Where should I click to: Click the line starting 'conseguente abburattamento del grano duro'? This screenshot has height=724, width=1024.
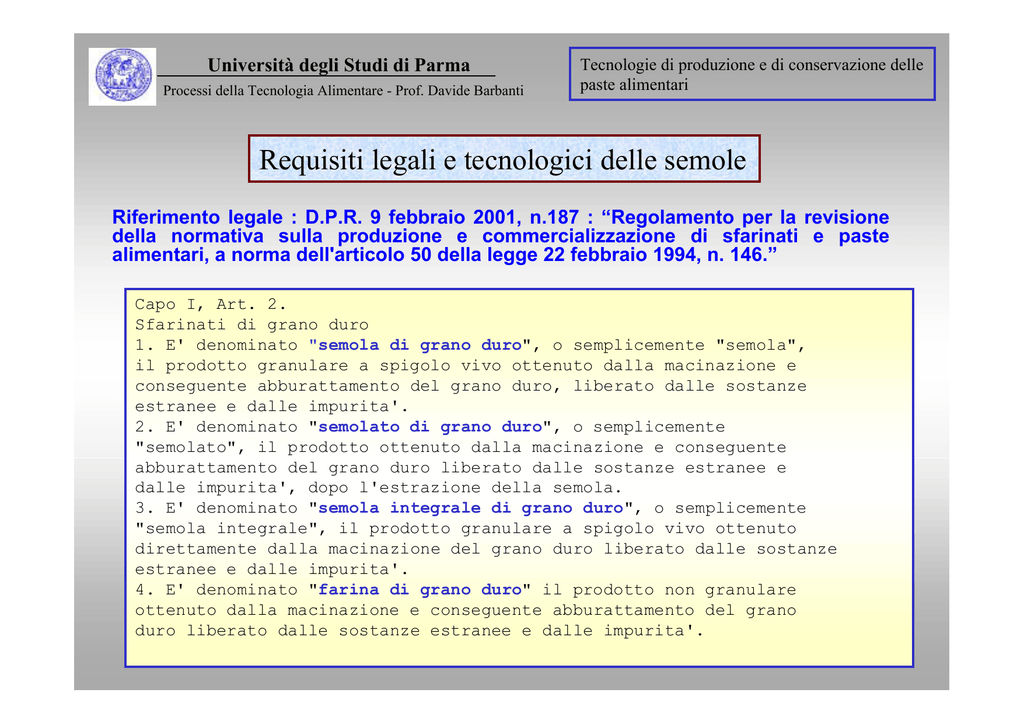click(470, 386)
